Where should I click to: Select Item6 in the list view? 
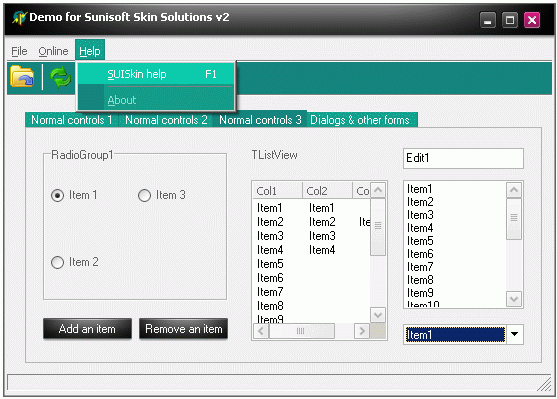pyautogui.click(x=270, y=278)
